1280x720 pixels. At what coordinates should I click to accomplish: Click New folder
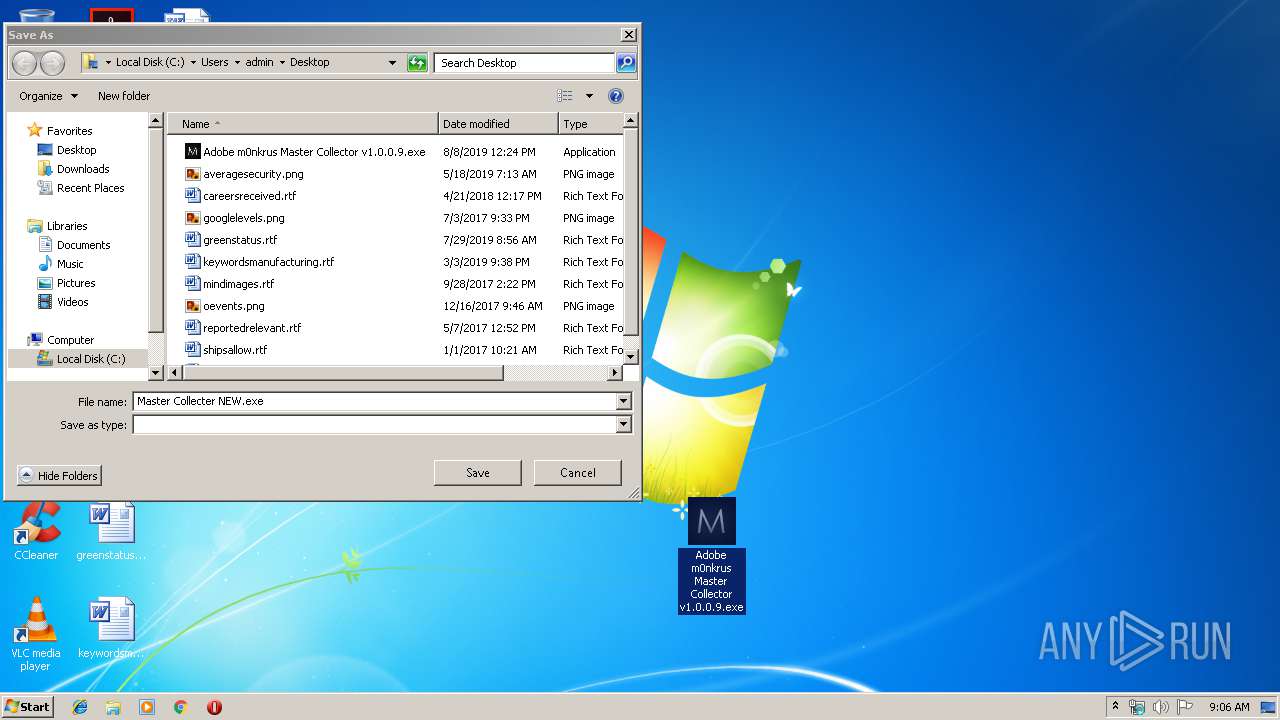click(x=124, y=96)
